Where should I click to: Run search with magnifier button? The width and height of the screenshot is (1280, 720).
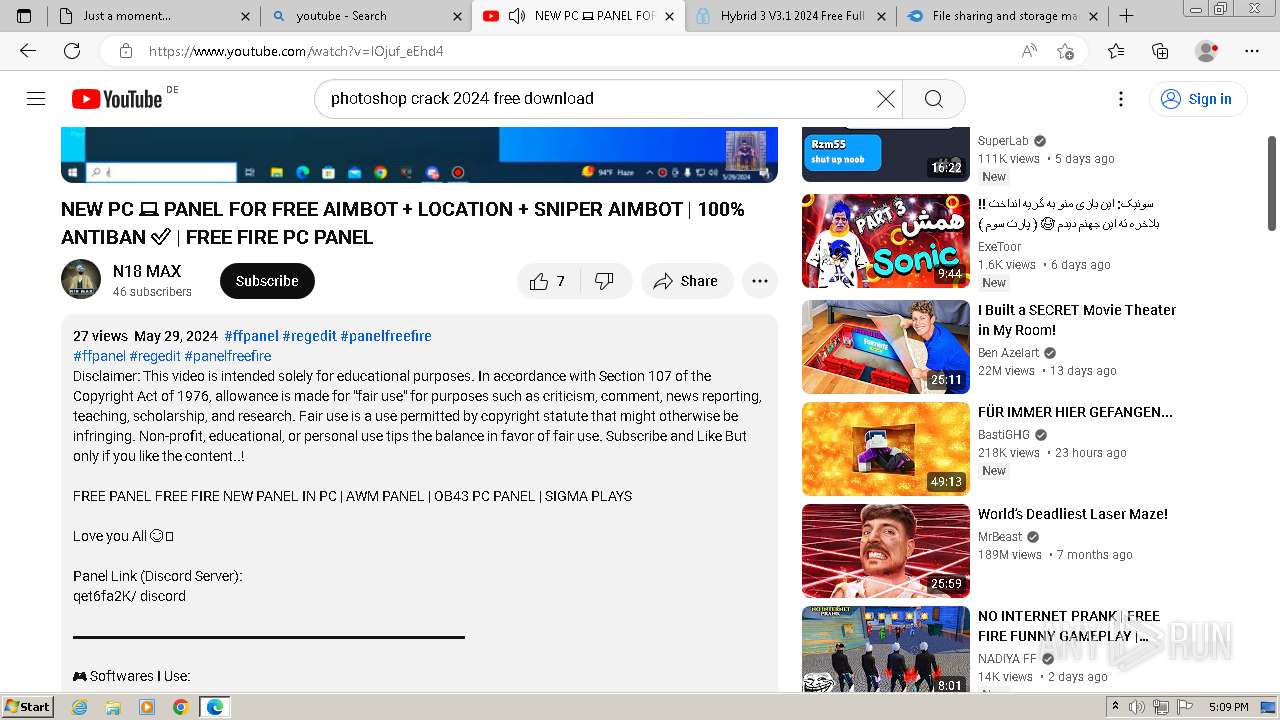click(933, 98)
